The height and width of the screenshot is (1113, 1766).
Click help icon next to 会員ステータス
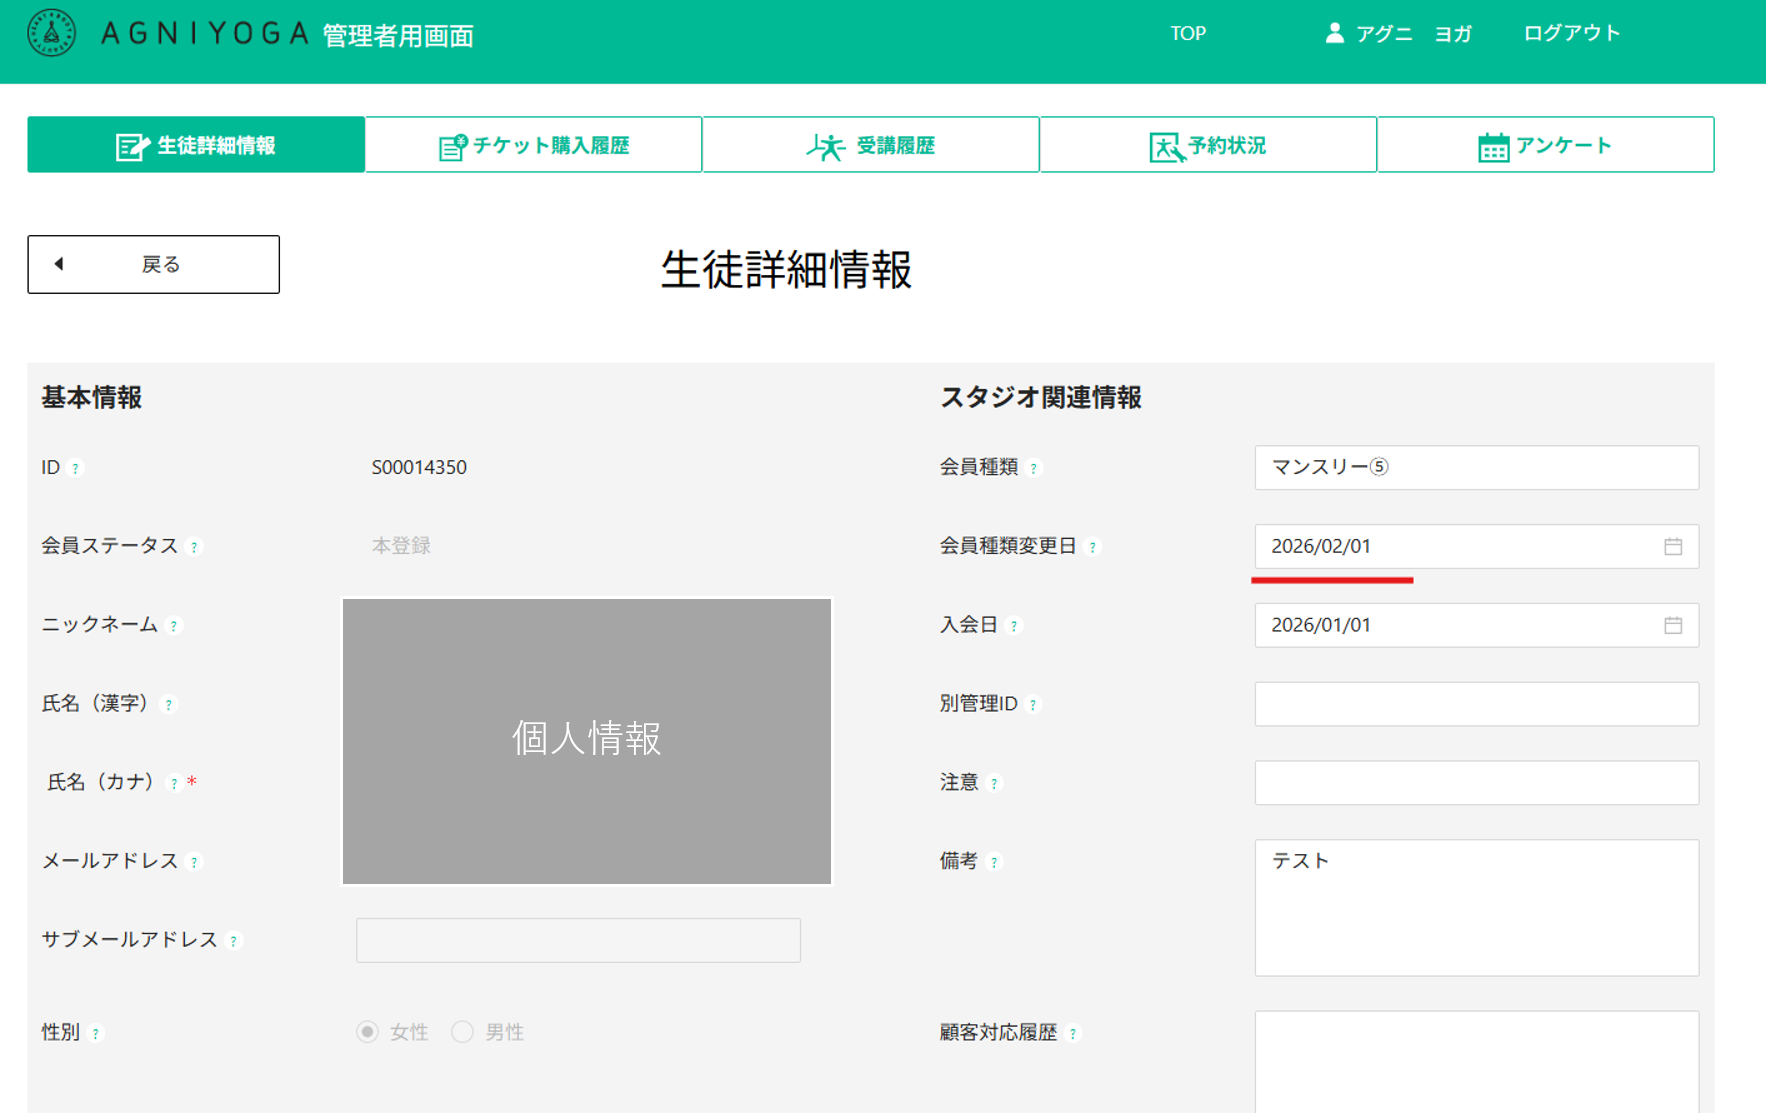[195, 547]
